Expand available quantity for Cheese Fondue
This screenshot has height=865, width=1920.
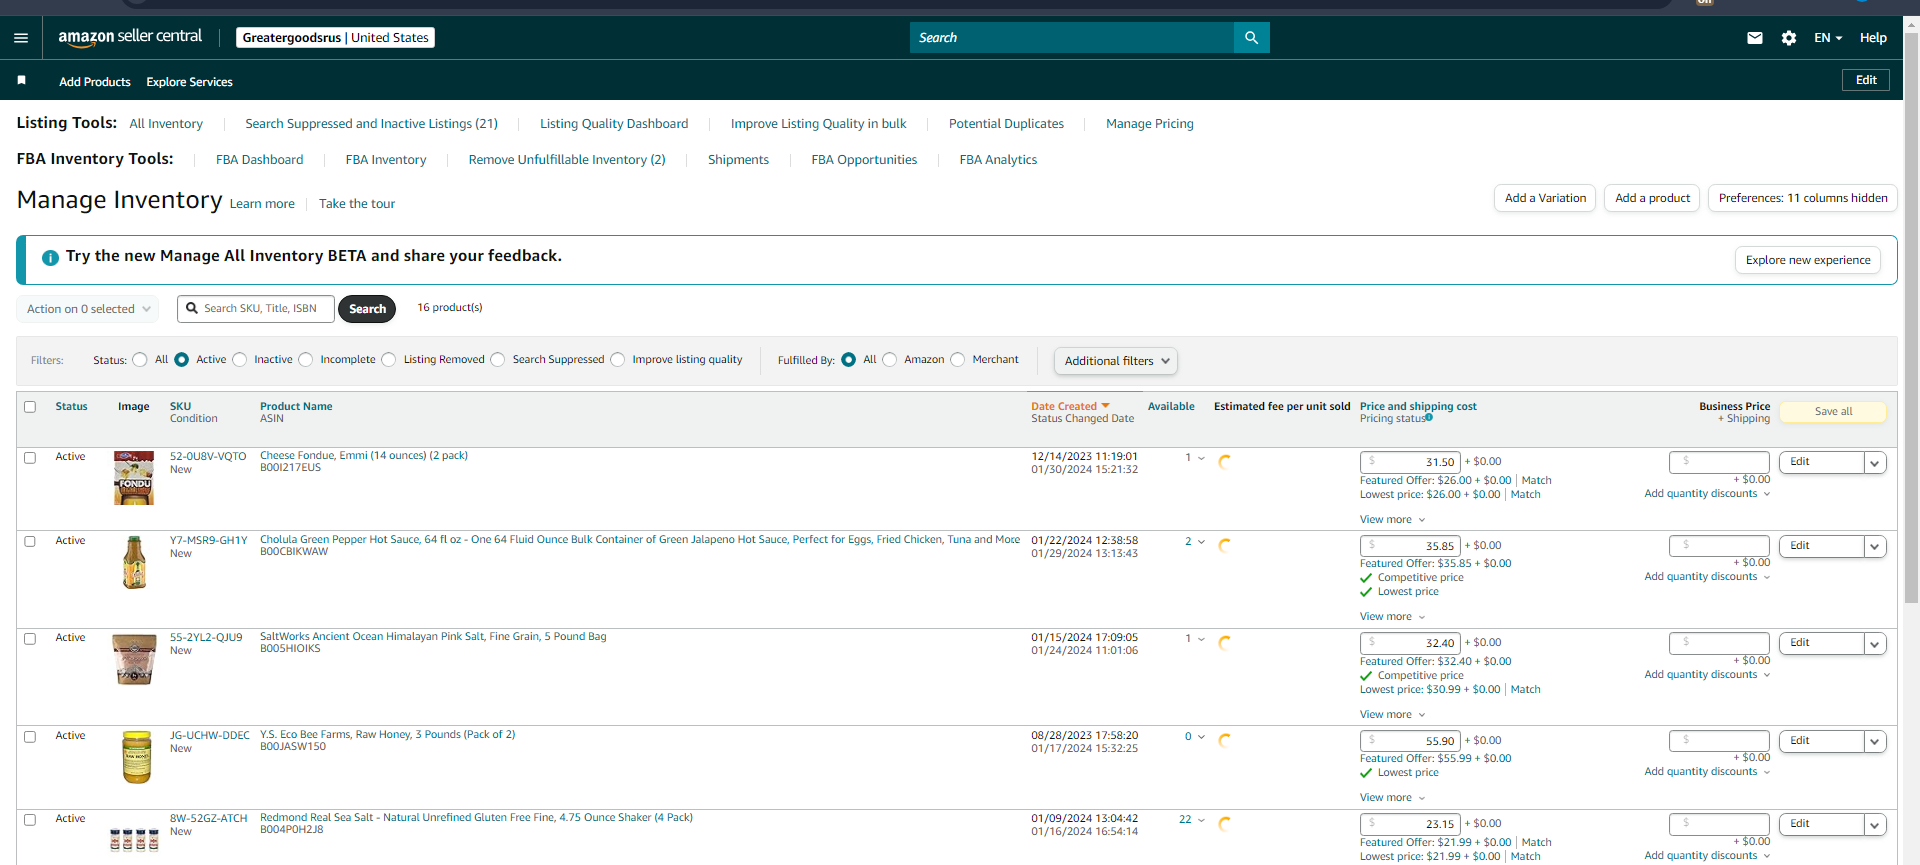(1202, 458)
